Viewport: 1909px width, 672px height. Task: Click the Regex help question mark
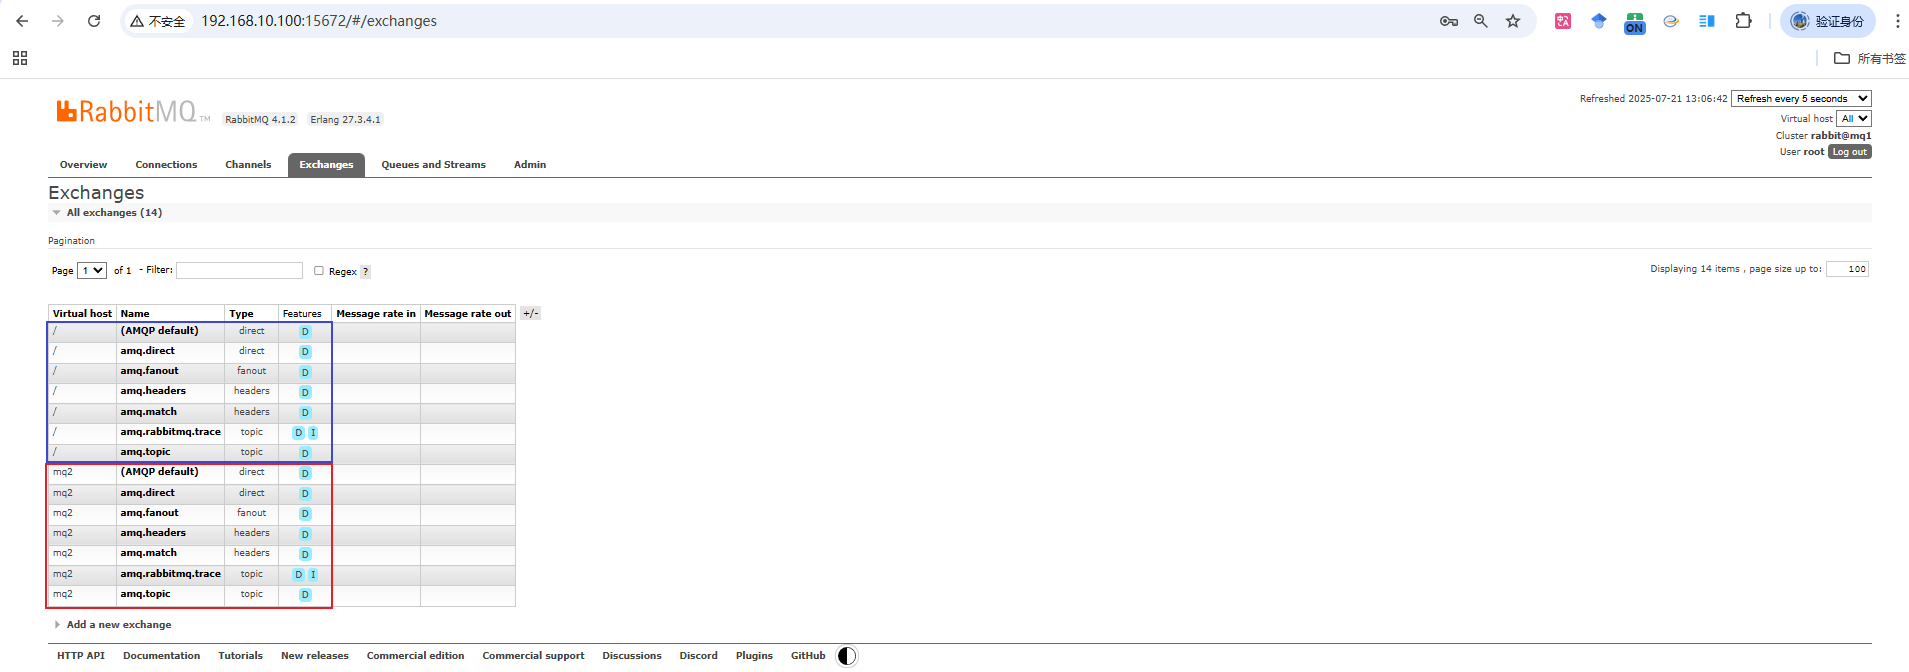click(x=365, y=272)
